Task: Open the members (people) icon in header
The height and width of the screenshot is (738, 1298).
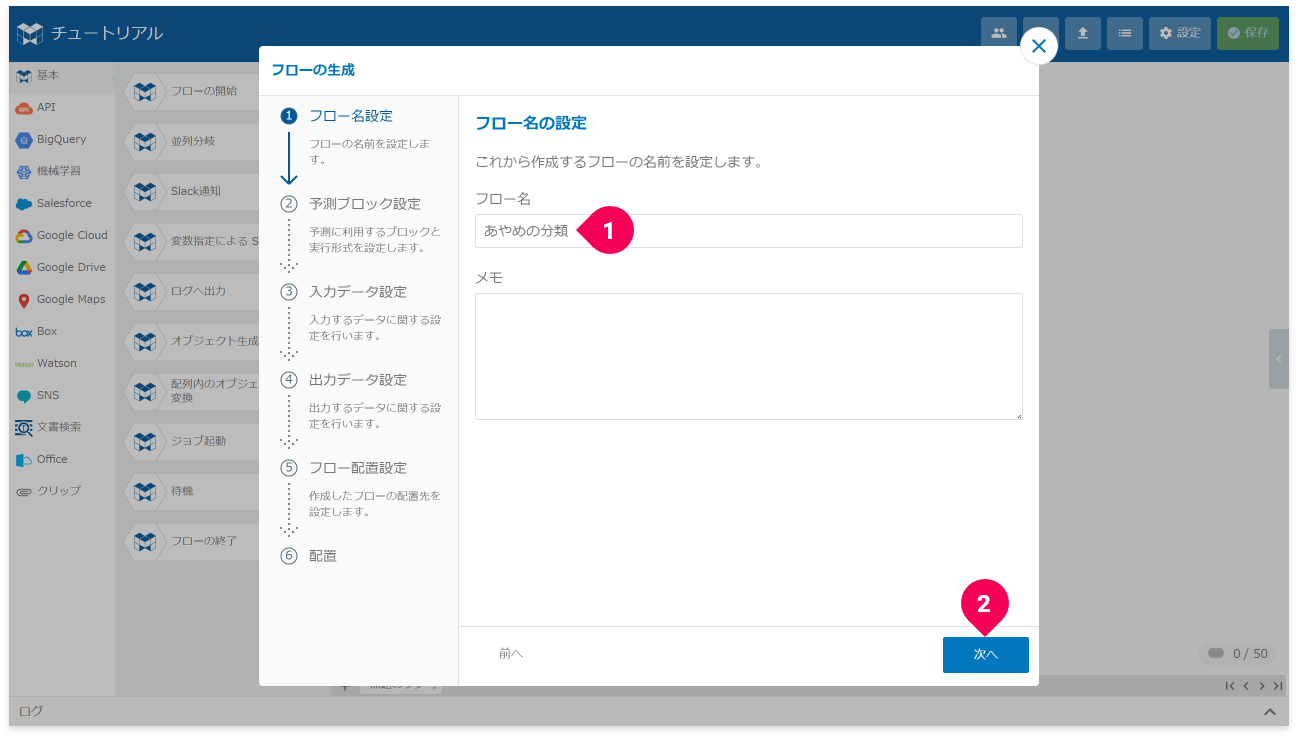Action: [998, 33]
